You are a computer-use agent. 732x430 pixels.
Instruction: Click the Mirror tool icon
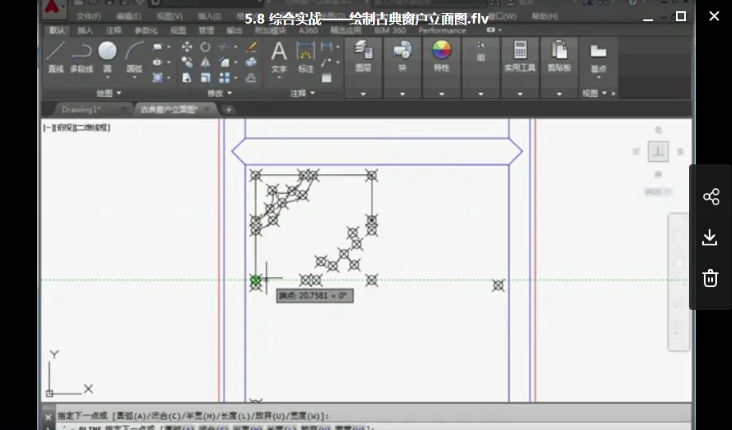pos(205,62)
